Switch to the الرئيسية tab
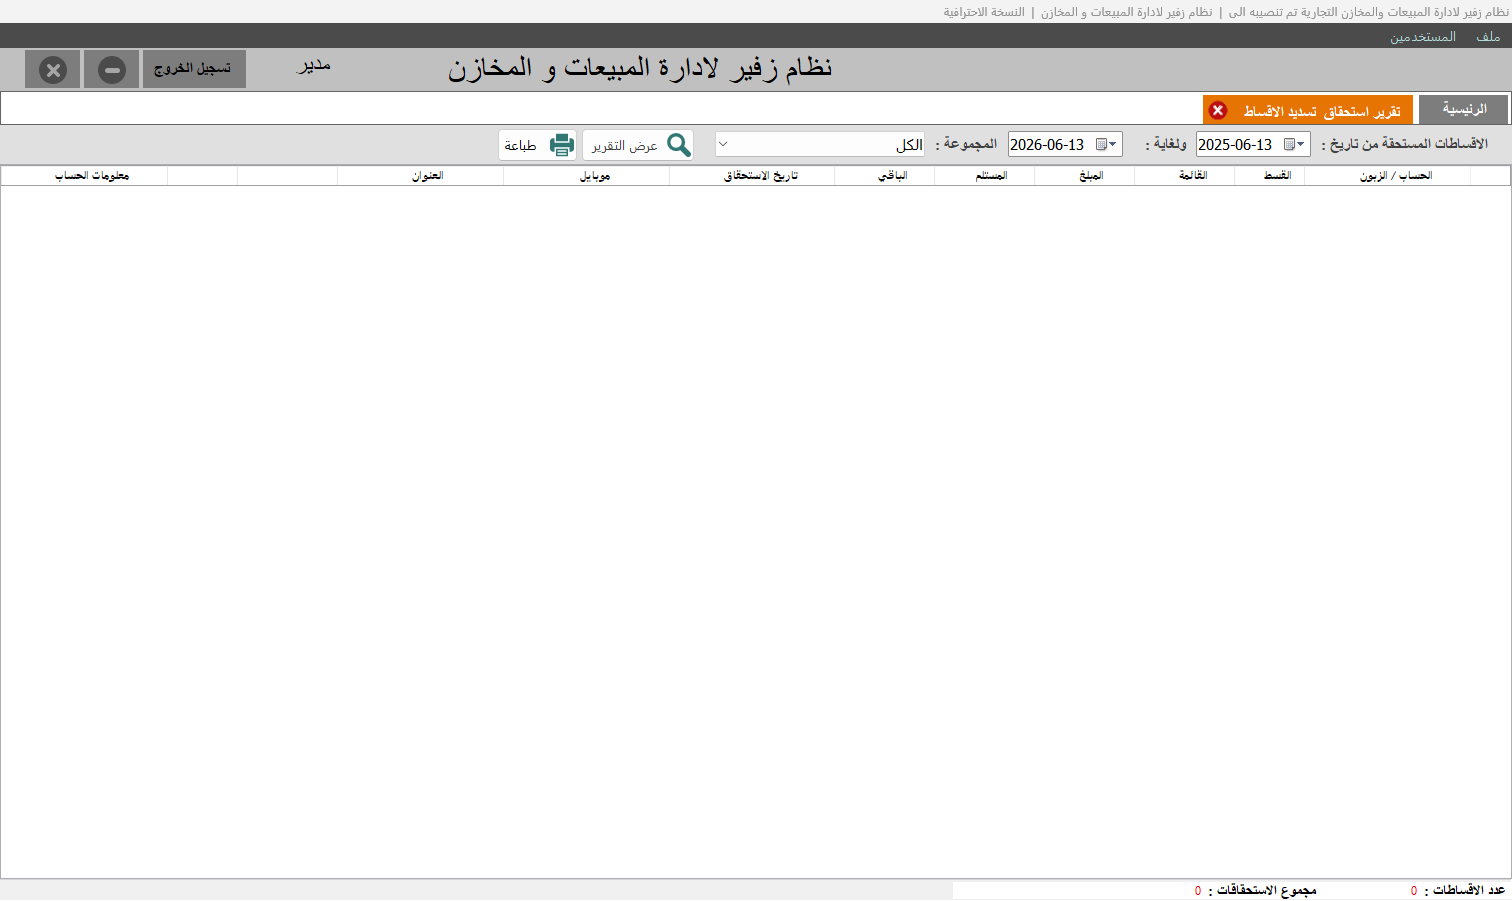Viewport: 1512px width, 901px height. (x=1463, y=109)
